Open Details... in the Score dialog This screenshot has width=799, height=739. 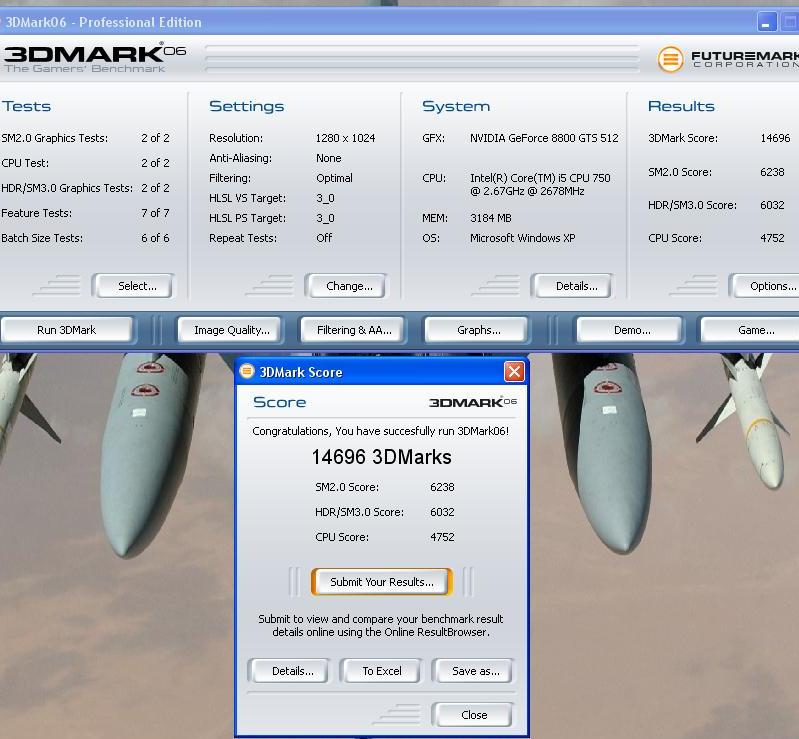tap(289, 671)
